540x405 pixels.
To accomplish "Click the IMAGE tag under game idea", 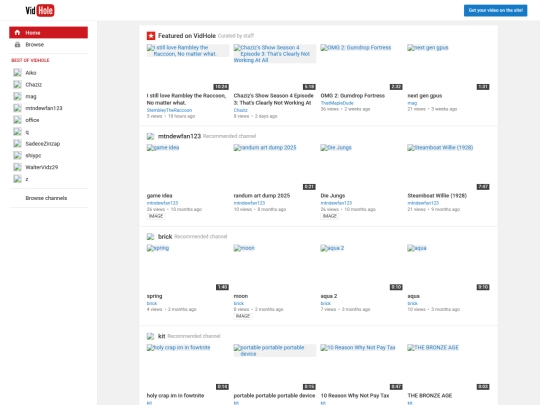I will (x=156, y=216).
